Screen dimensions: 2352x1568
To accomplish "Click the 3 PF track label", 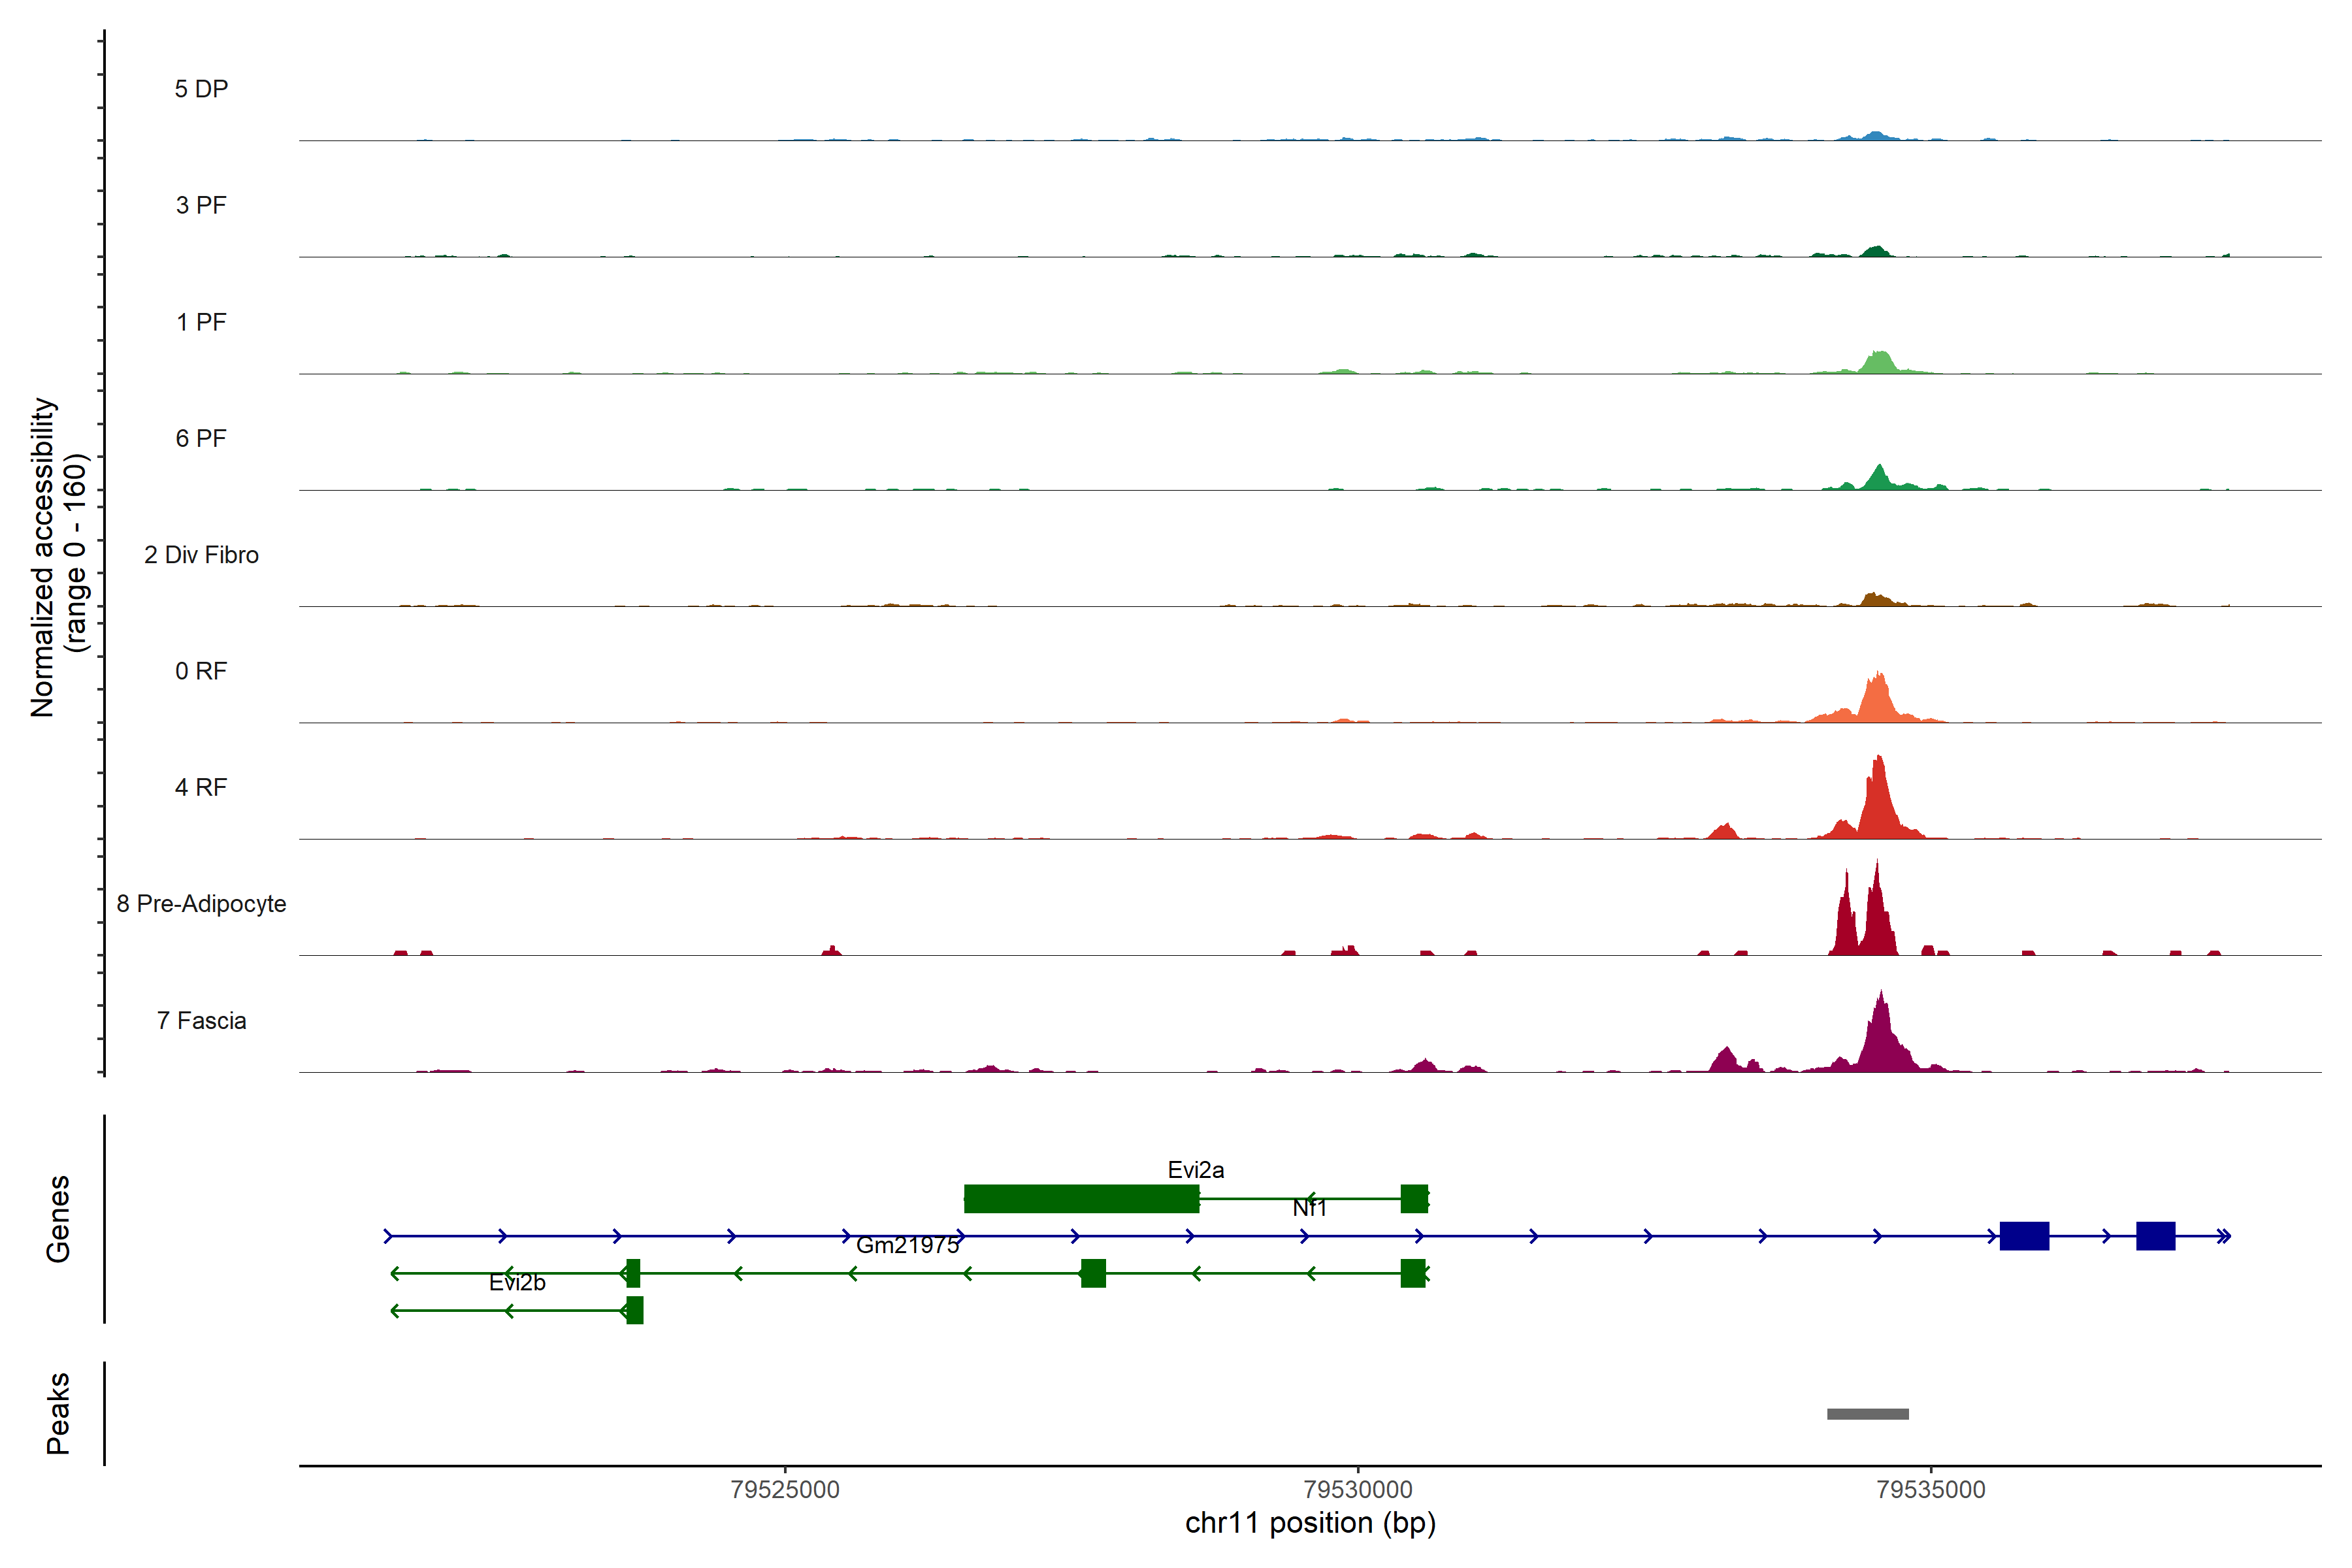I will point(201,205).
